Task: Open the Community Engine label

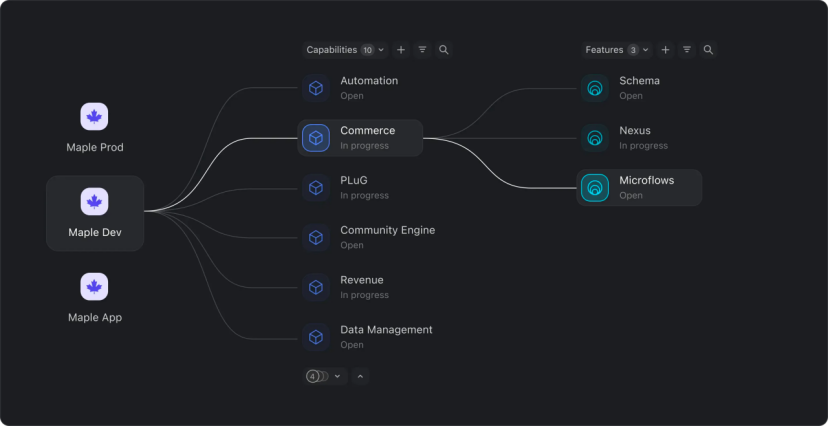Action: (388, 230)
